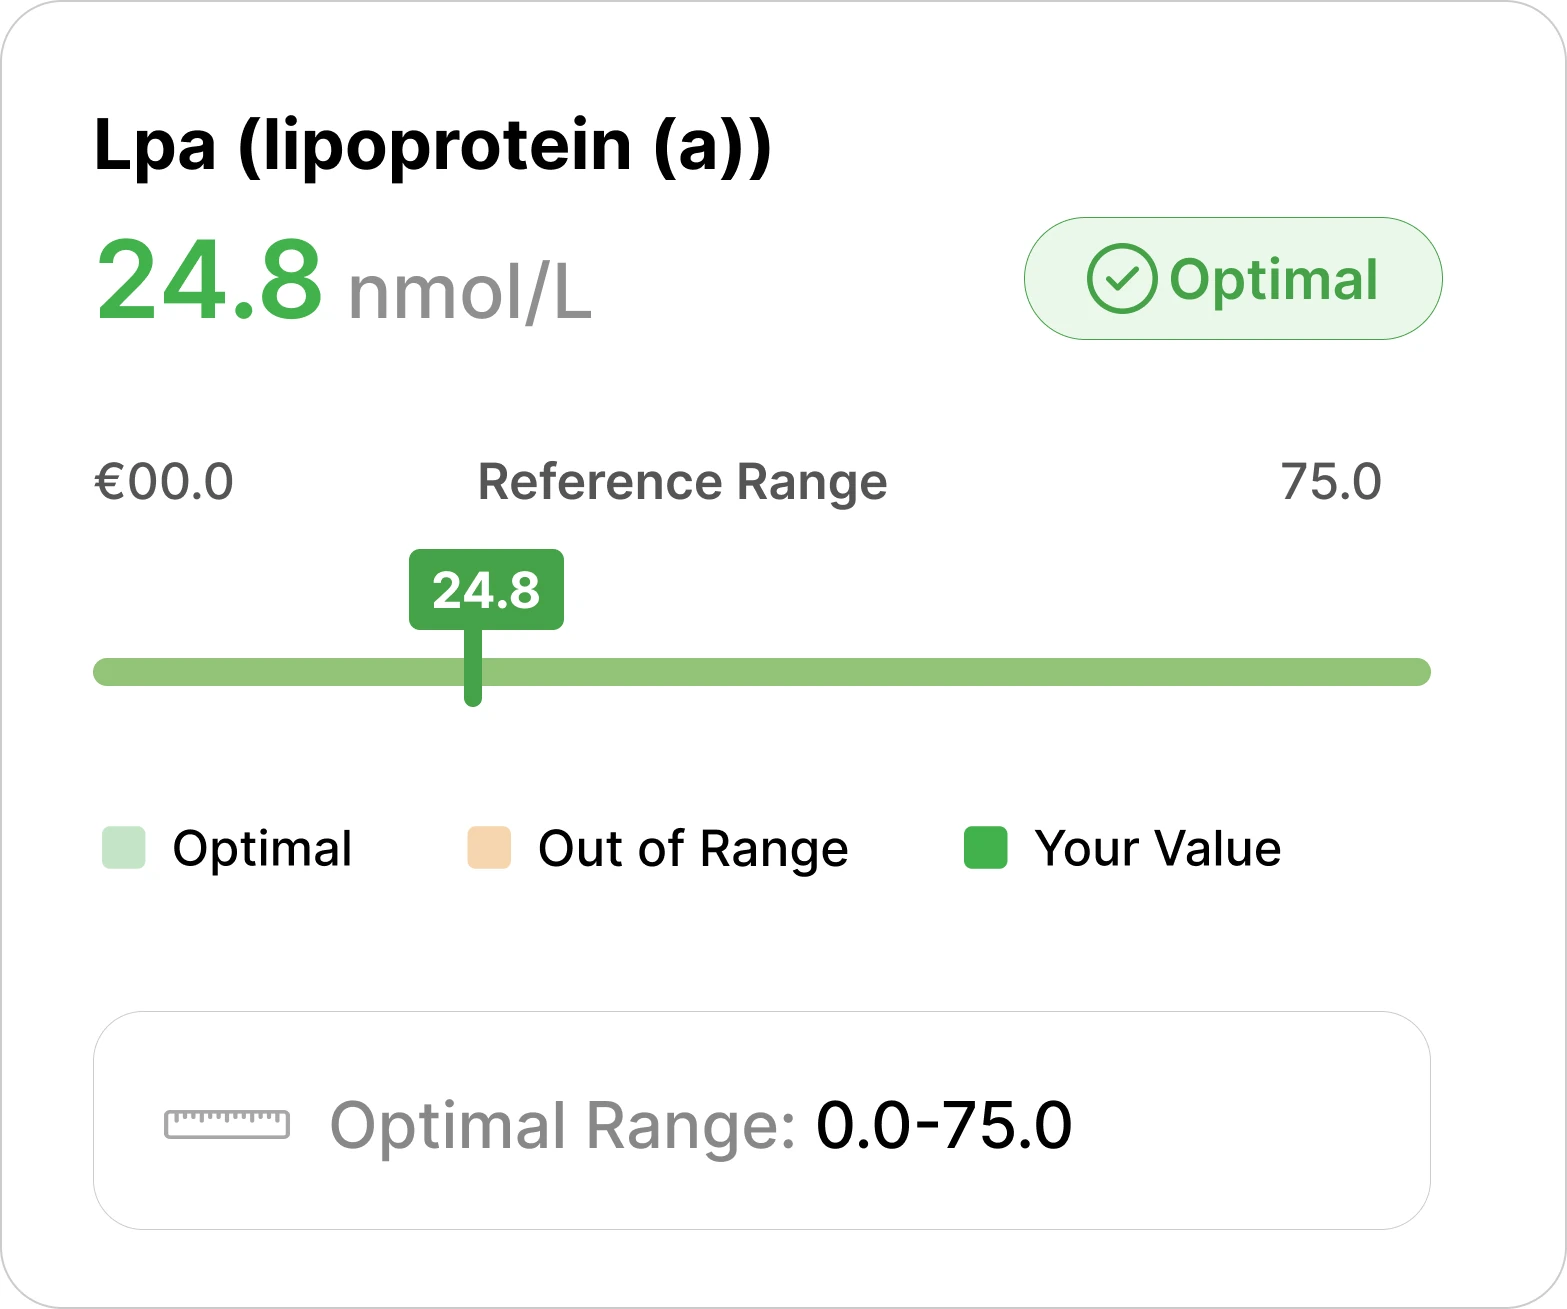Click the Your Value legend label
Screen dimensions: 1567x1309
(x=1157, y=849)
